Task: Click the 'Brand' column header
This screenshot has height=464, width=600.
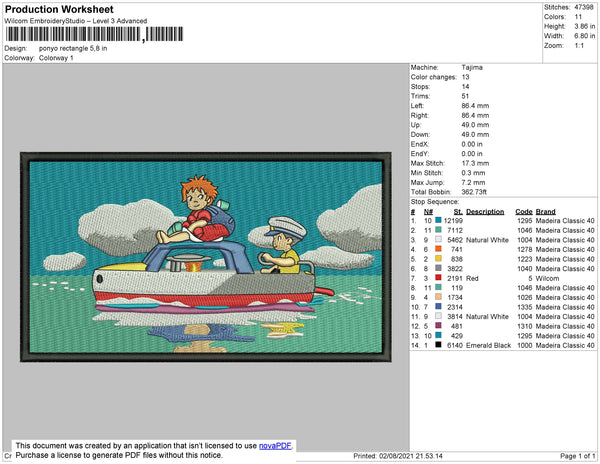Action: 545,212
